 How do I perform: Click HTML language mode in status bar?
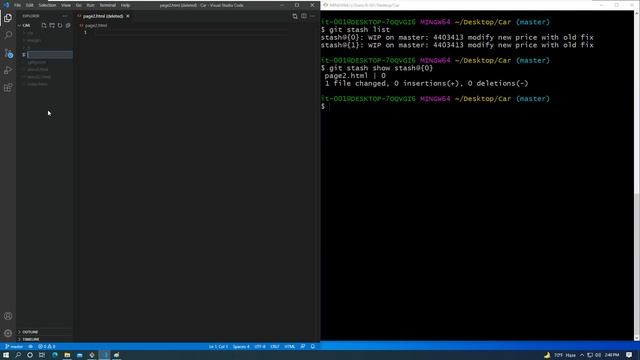click(x=290, y=347)
